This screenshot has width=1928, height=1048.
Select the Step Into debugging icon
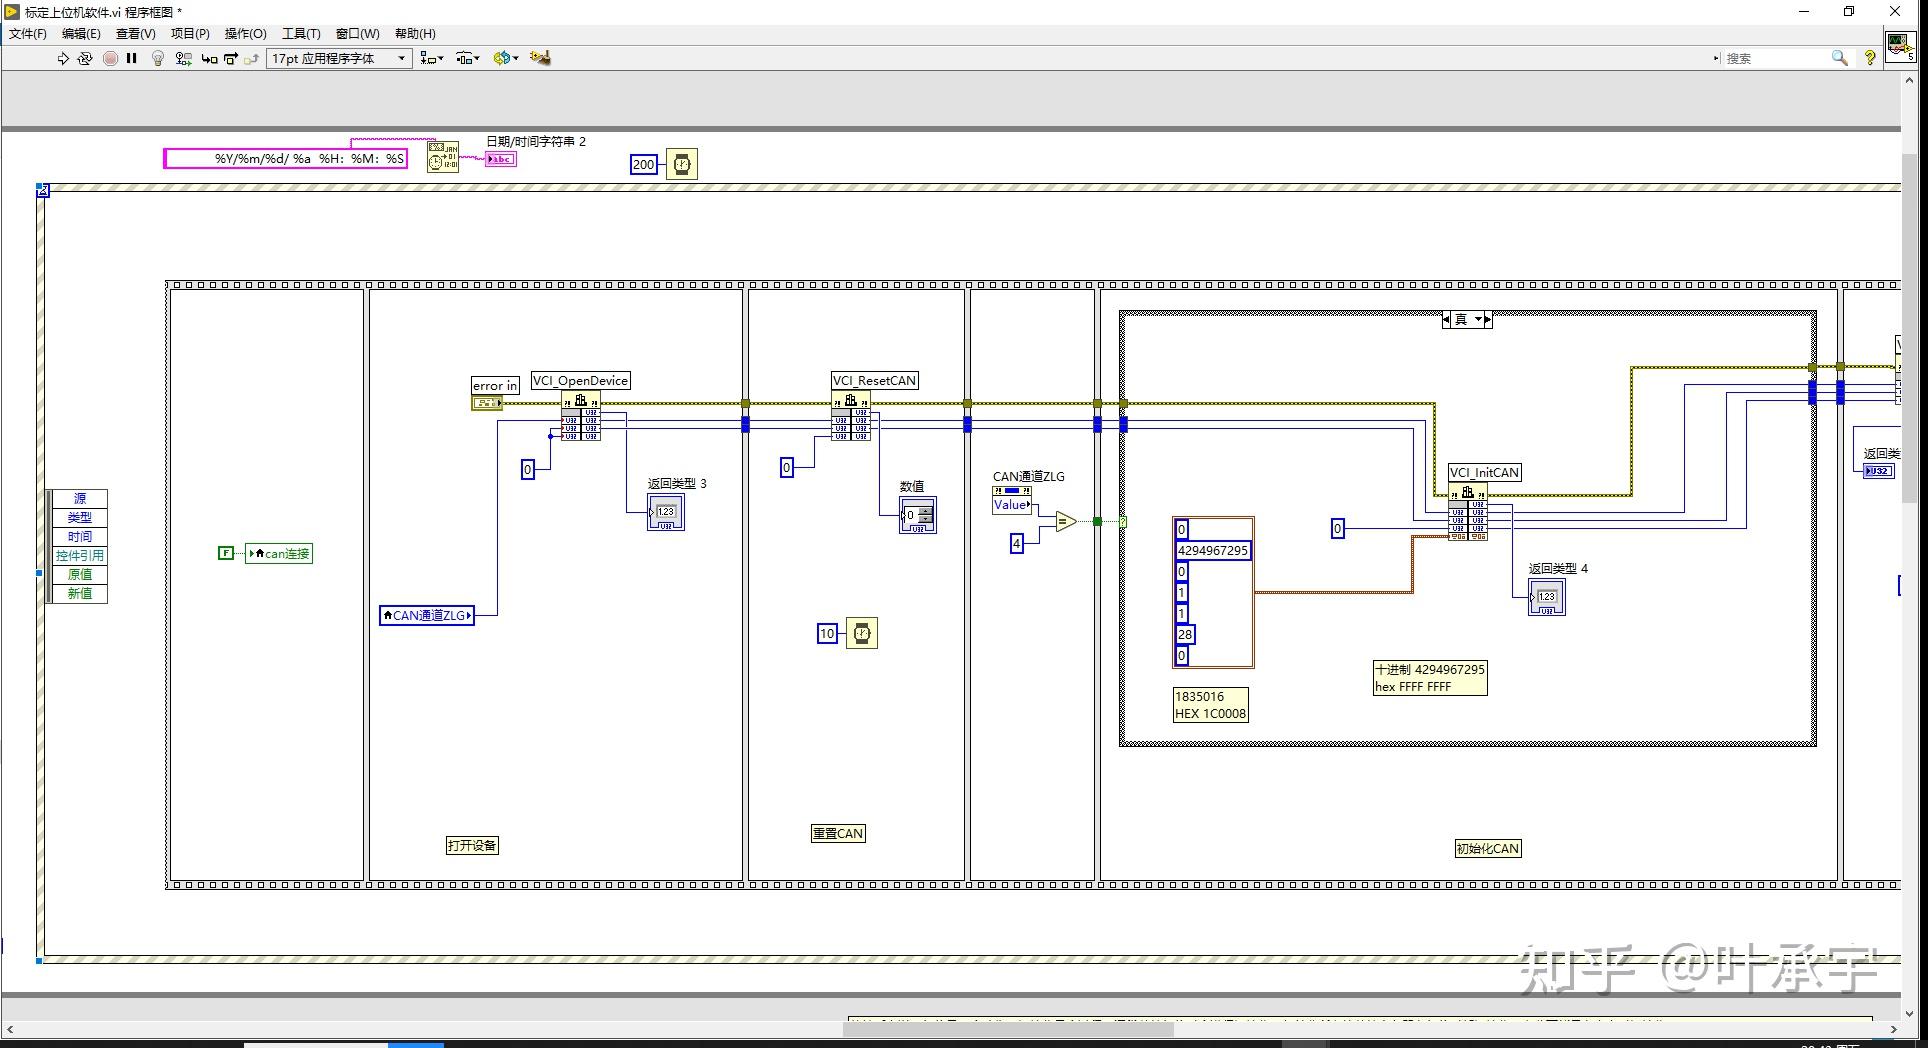point(209,58)
